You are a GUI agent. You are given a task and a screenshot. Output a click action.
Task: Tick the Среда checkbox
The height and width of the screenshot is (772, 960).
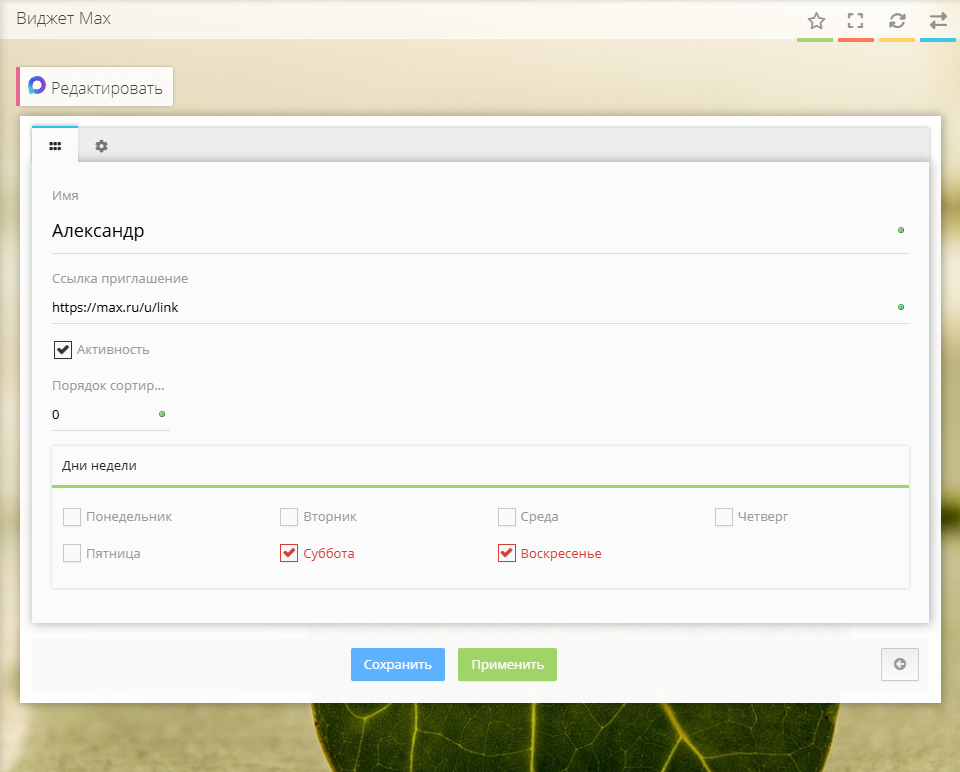click(507, 517)
